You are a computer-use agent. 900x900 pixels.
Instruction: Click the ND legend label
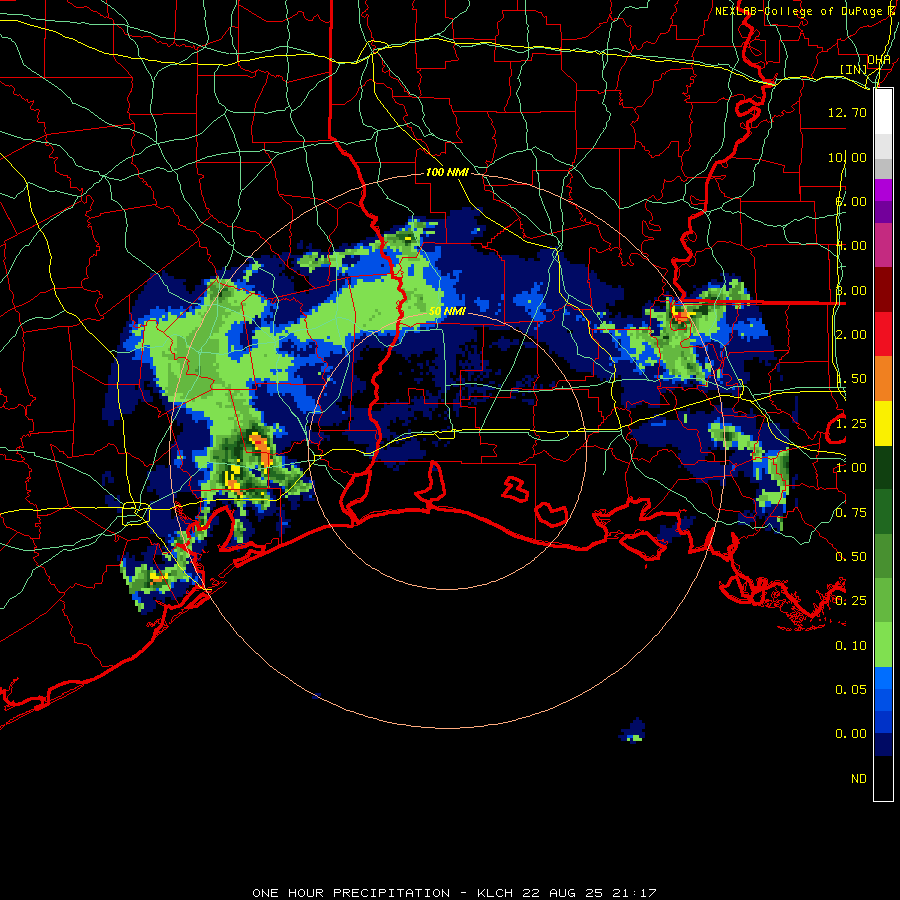coord(859,779)
